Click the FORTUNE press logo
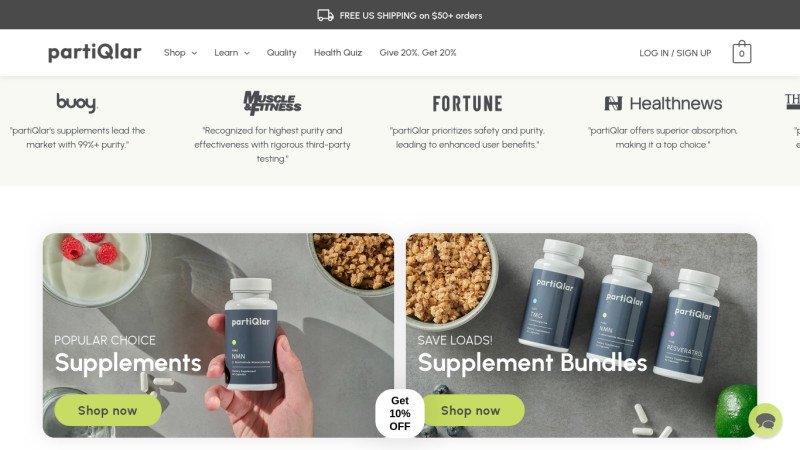The image size is (800, 450). point(467,104)
